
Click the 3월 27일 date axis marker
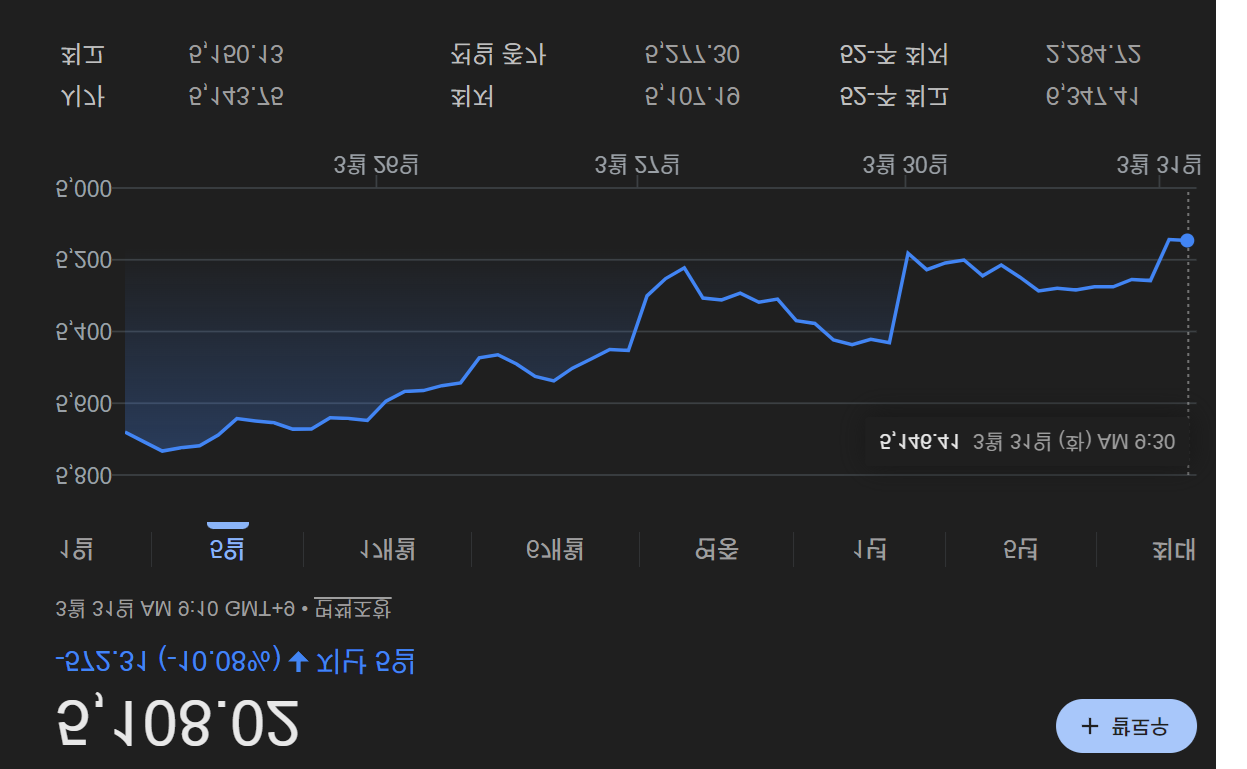pyautogui.click(x=637, y=165)
